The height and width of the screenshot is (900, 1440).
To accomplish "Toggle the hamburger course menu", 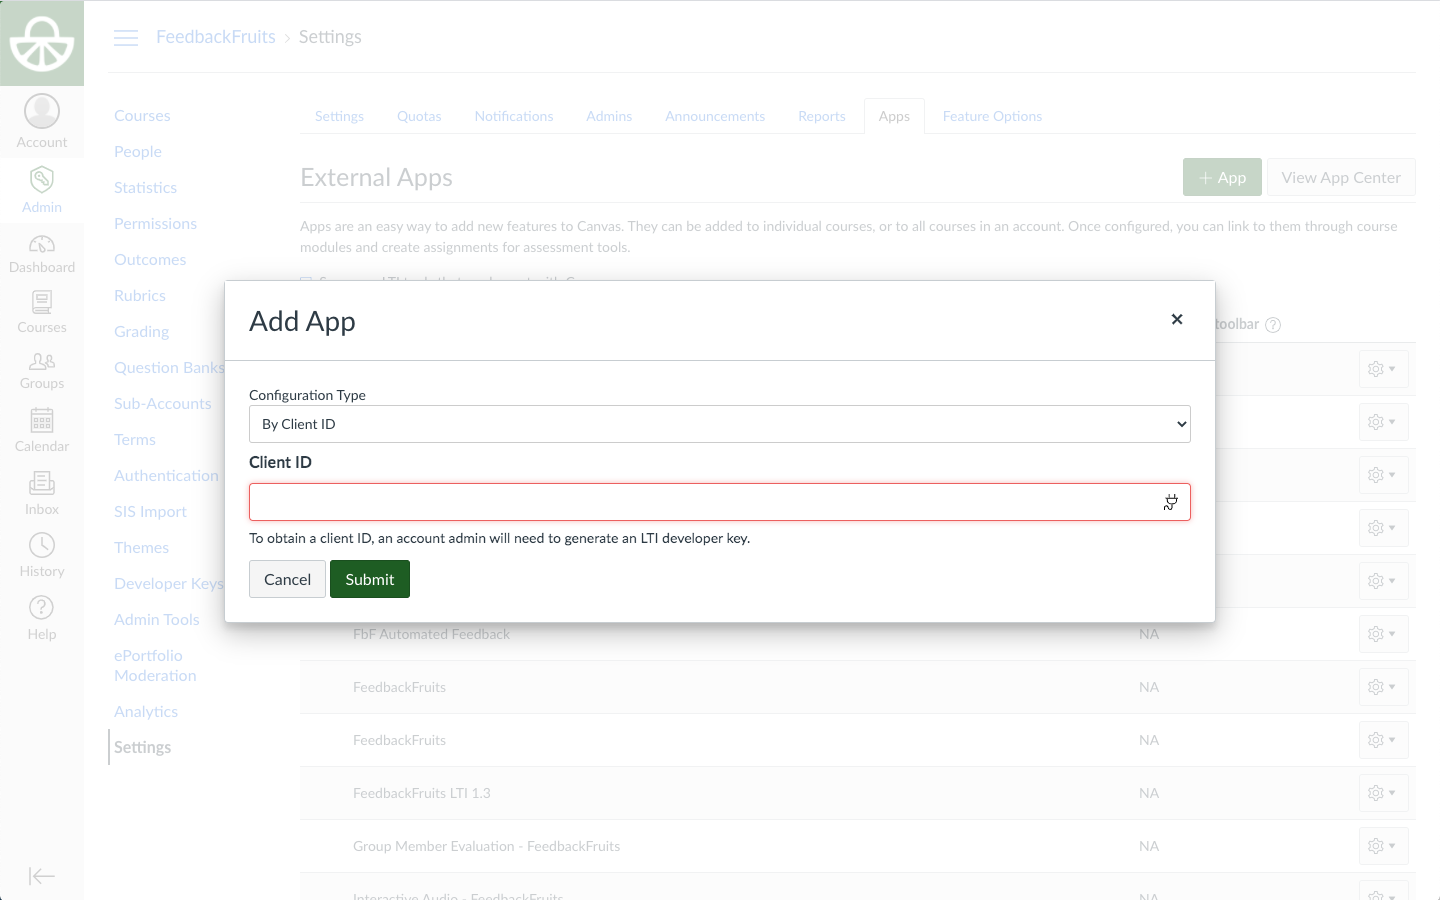I will point(126,38).
